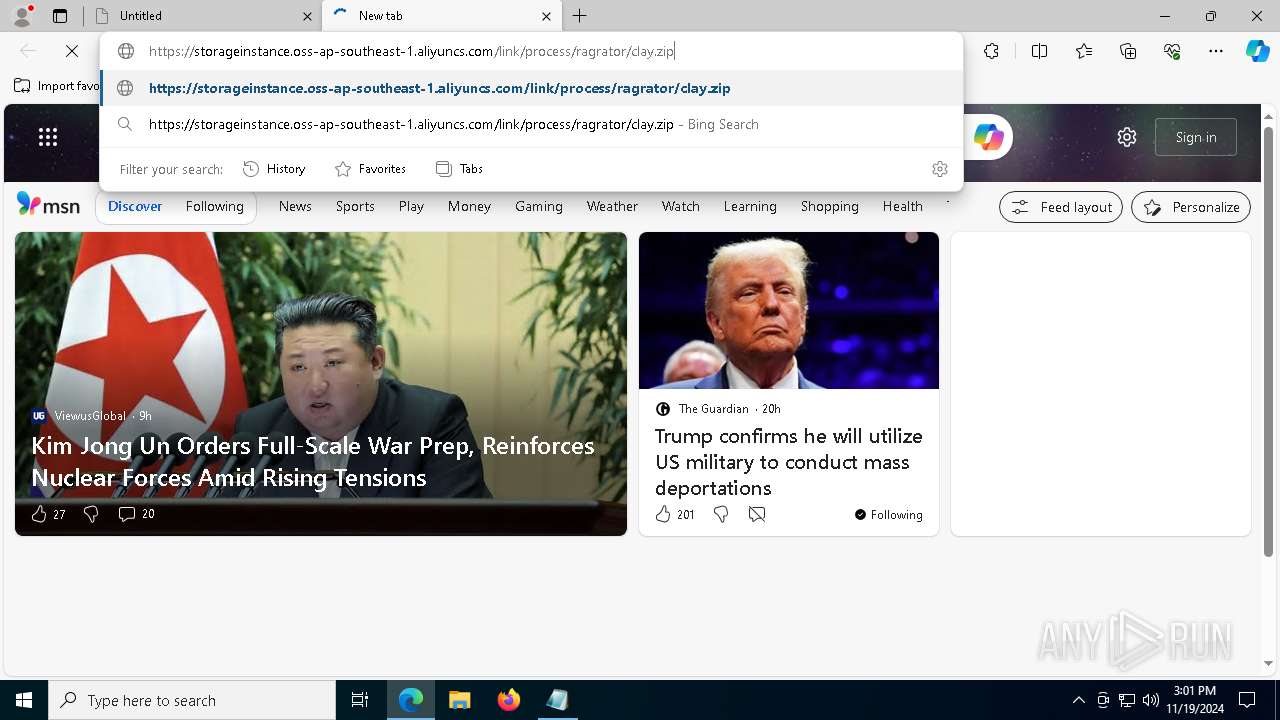Open the Learning category
Screen dimensions: 1280x720
750,206
